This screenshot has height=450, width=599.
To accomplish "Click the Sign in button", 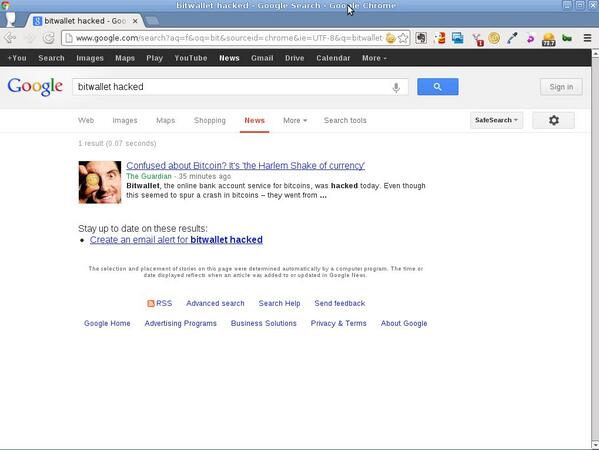I will click(x=561, y=87).
